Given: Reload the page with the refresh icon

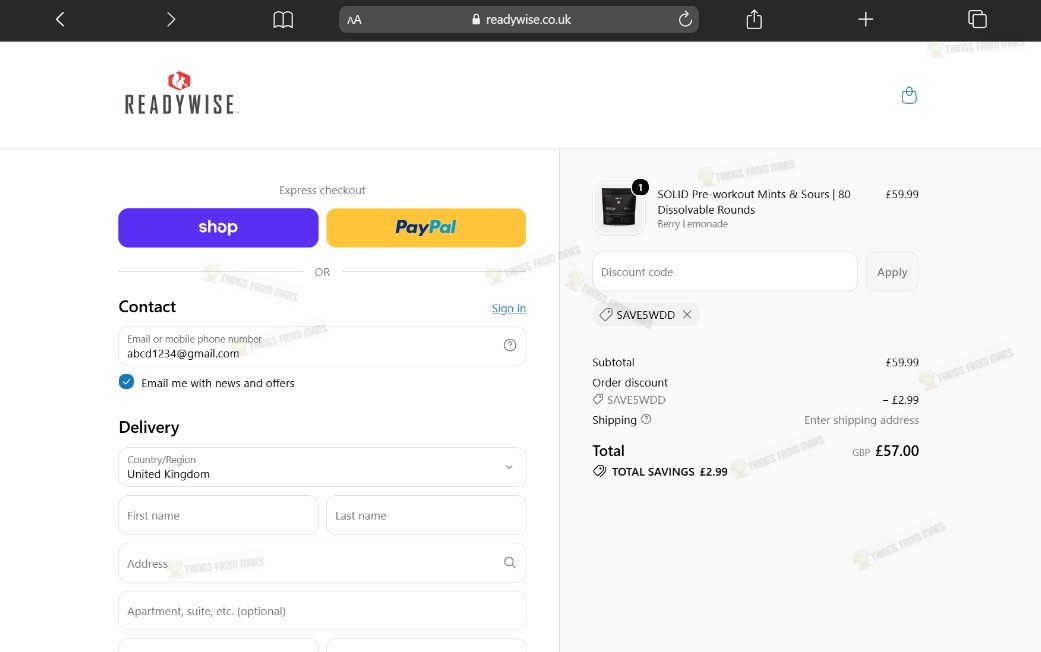Looking at the screenshot, I should (685, 19).
